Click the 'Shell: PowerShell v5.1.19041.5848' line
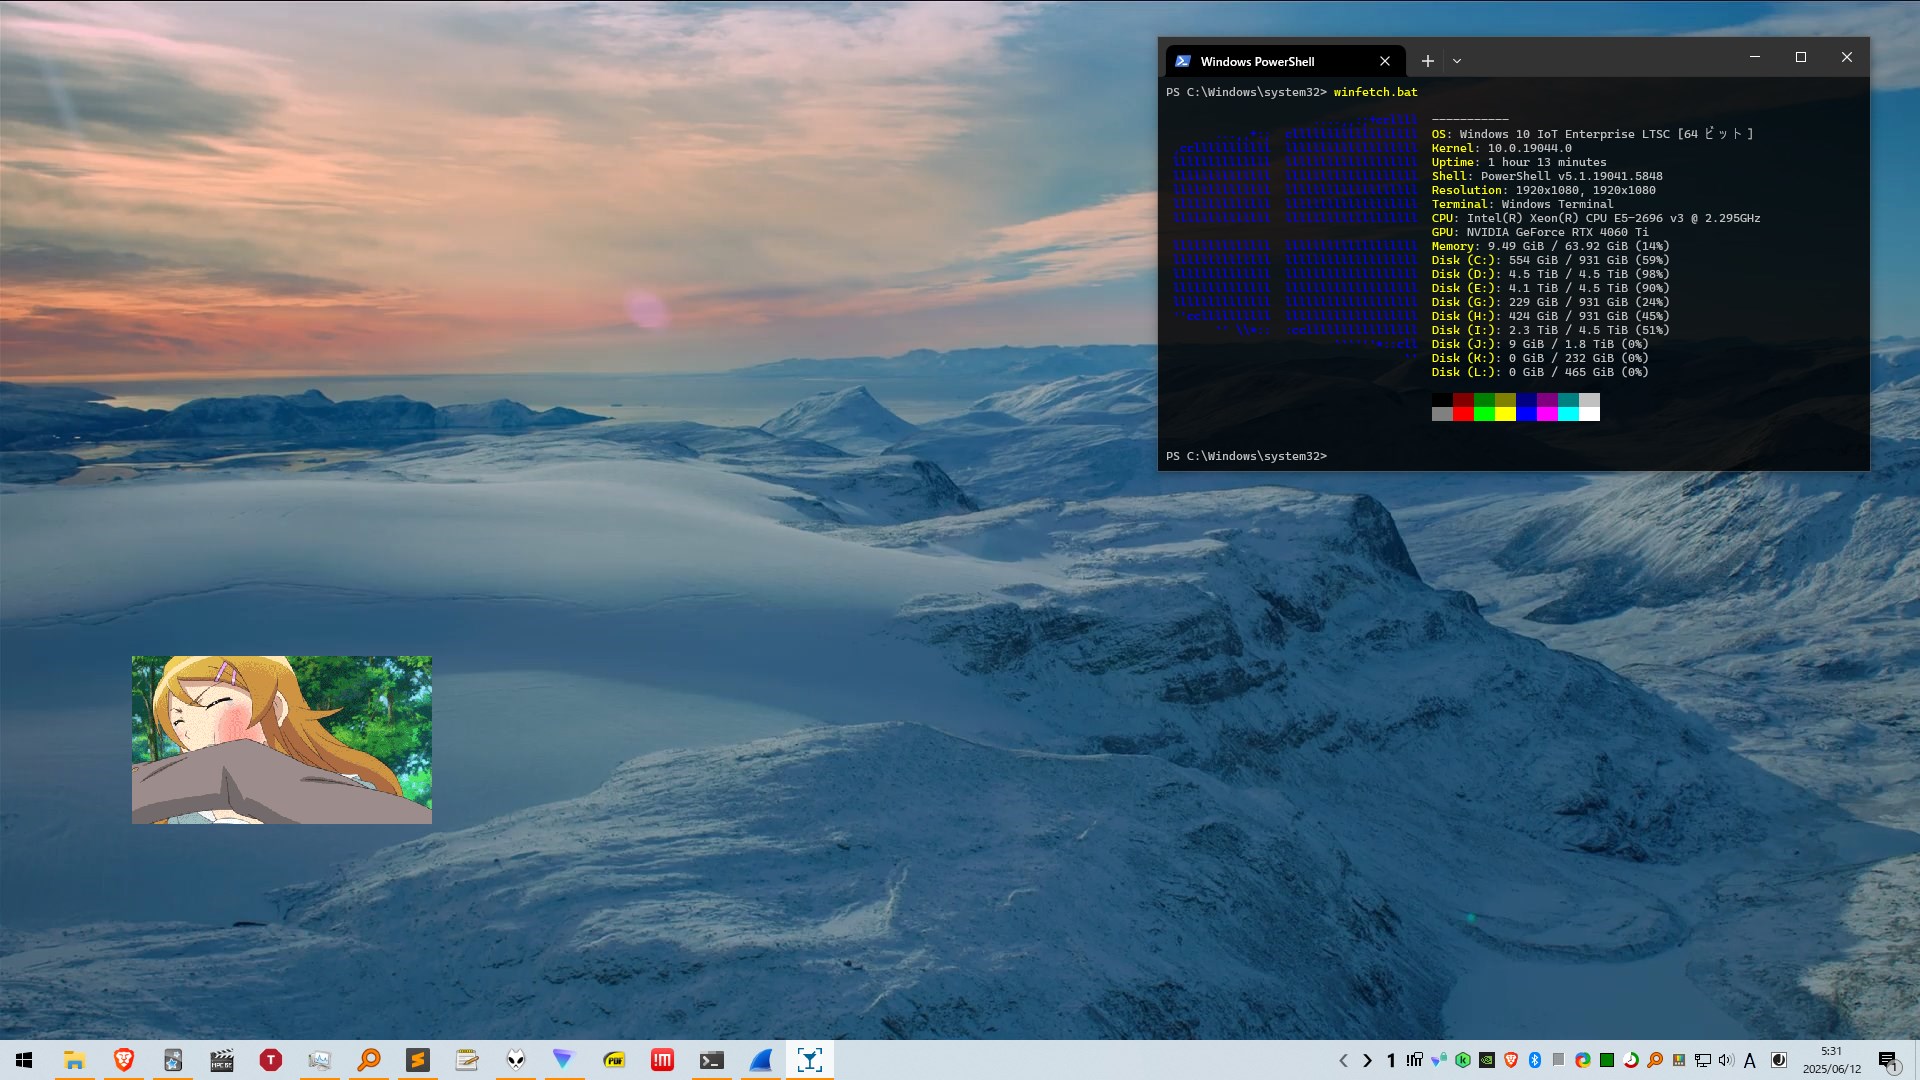Viewport: 1920px width, 1080px height. pos(1547,176)
